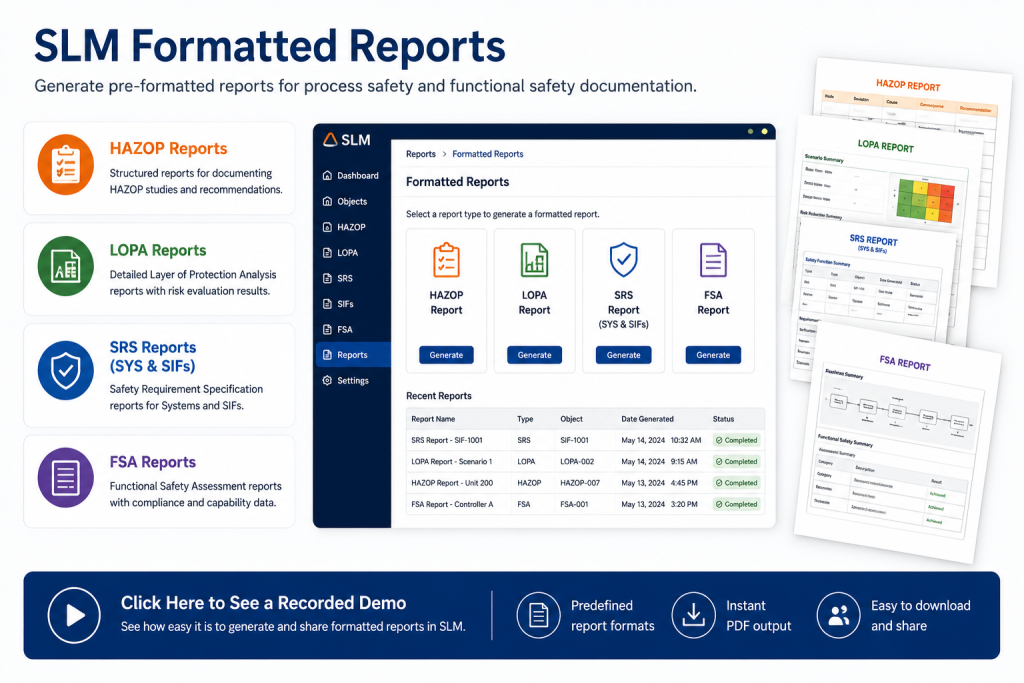Open the FSA REPORT preview page thumbnail
Image resolution: width=1024 pixels, height=683 pixels.
coord(898,443)
